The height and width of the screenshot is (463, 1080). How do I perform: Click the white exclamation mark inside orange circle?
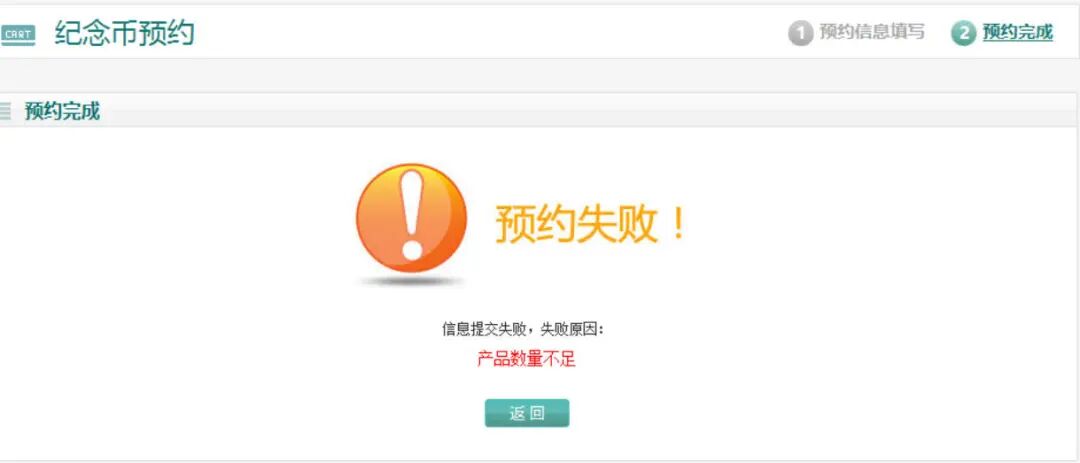point(412,215)
